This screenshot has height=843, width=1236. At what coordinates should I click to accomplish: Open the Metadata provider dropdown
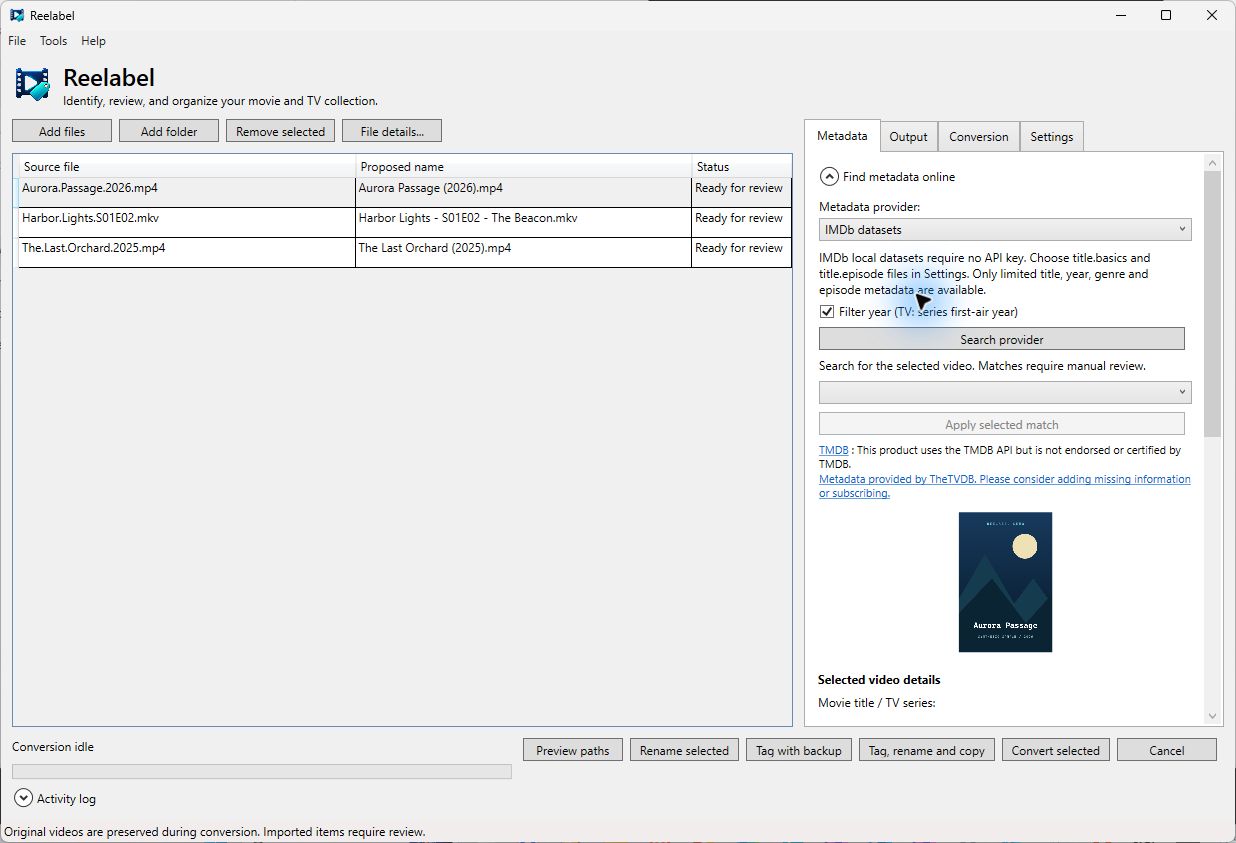point(1005,230)
